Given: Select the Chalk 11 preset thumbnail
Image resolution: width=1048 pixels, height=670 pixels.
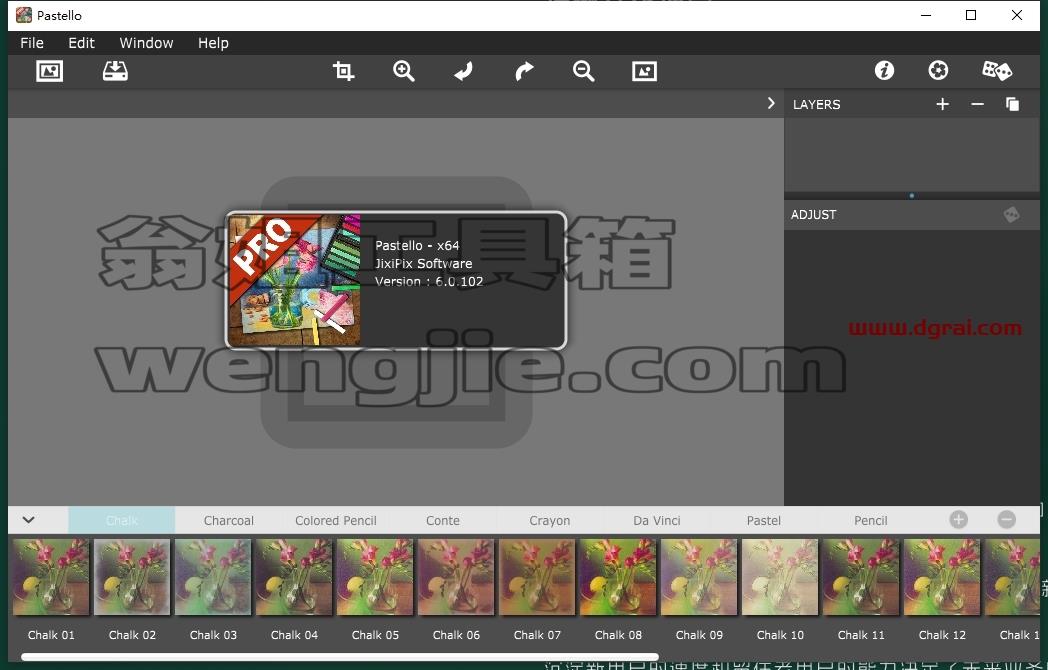Looking at the screenshot, I should click(861, 577).
